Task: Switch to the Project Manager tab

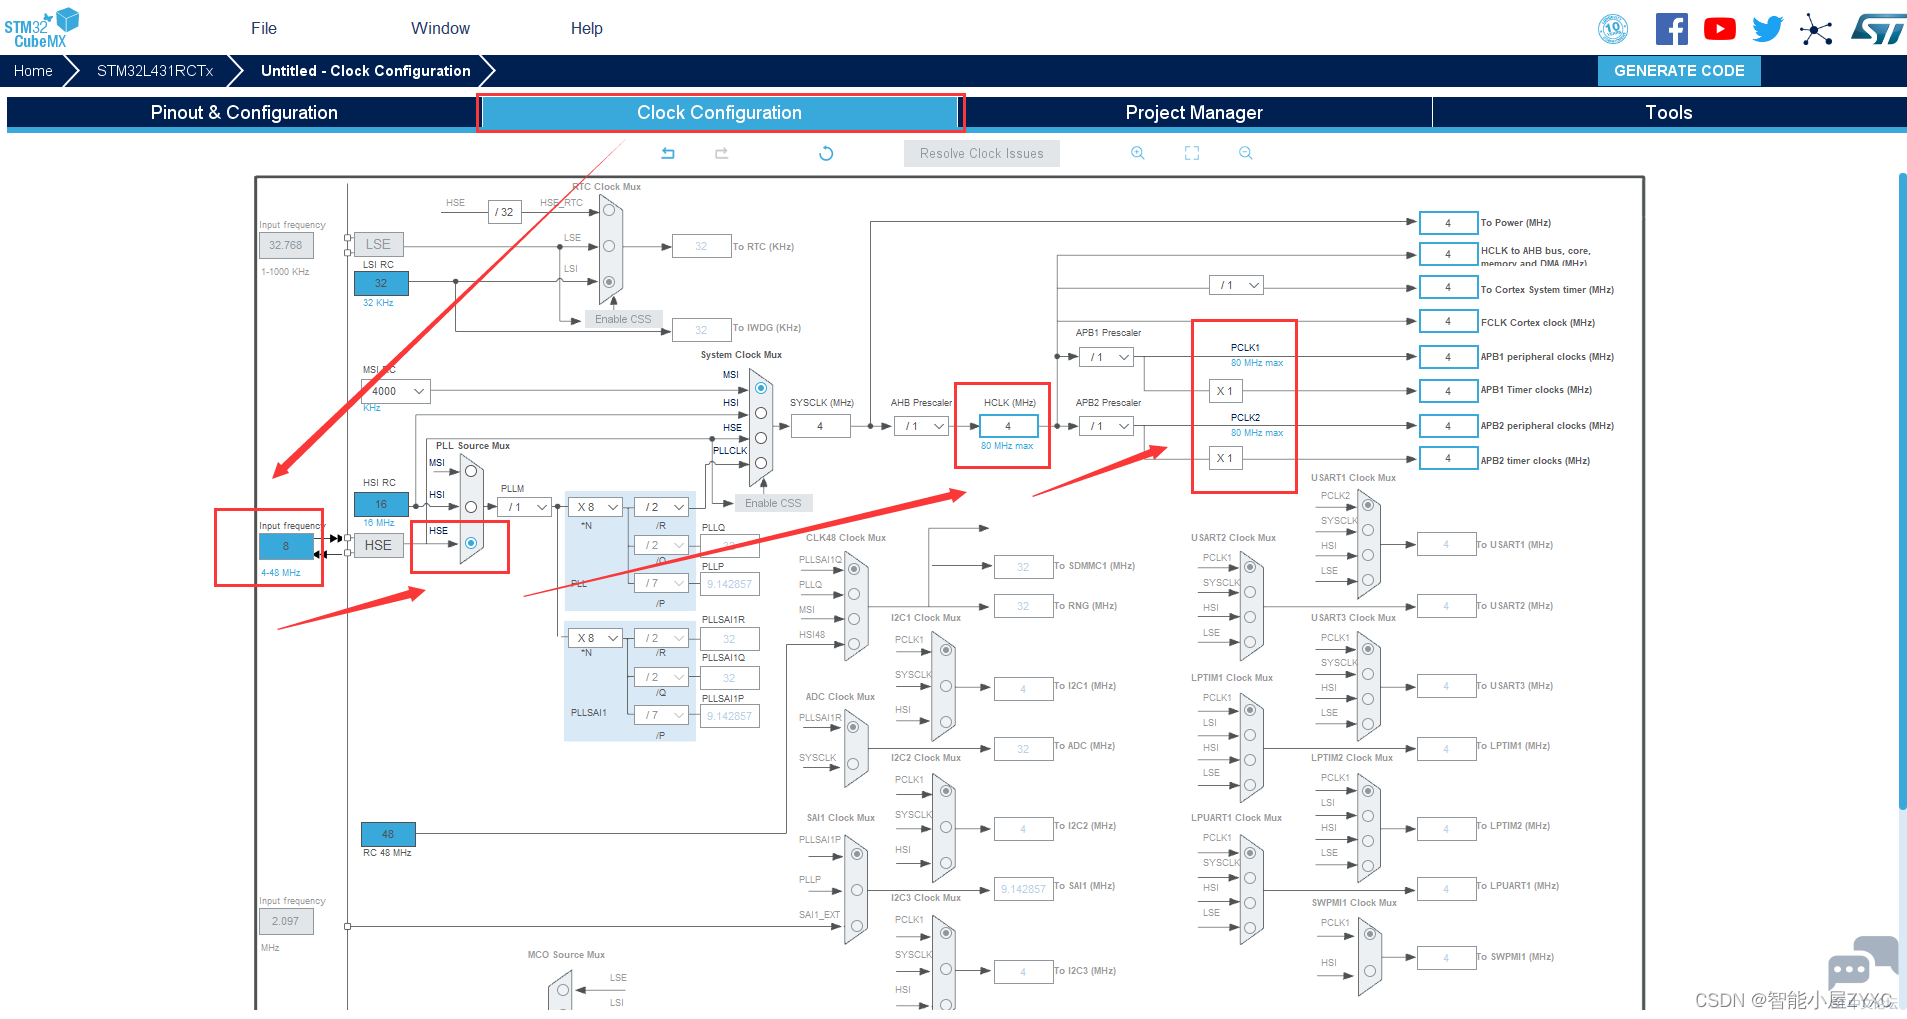Action: pos(1194,113)
